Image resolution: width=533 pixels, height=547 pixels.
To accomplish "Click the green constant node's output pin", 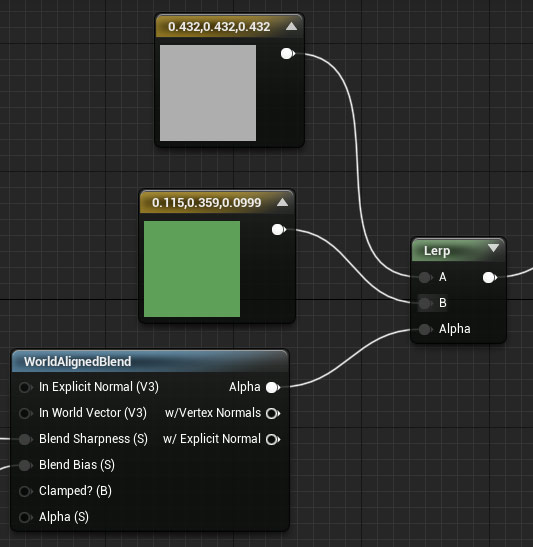I will 278,230.
